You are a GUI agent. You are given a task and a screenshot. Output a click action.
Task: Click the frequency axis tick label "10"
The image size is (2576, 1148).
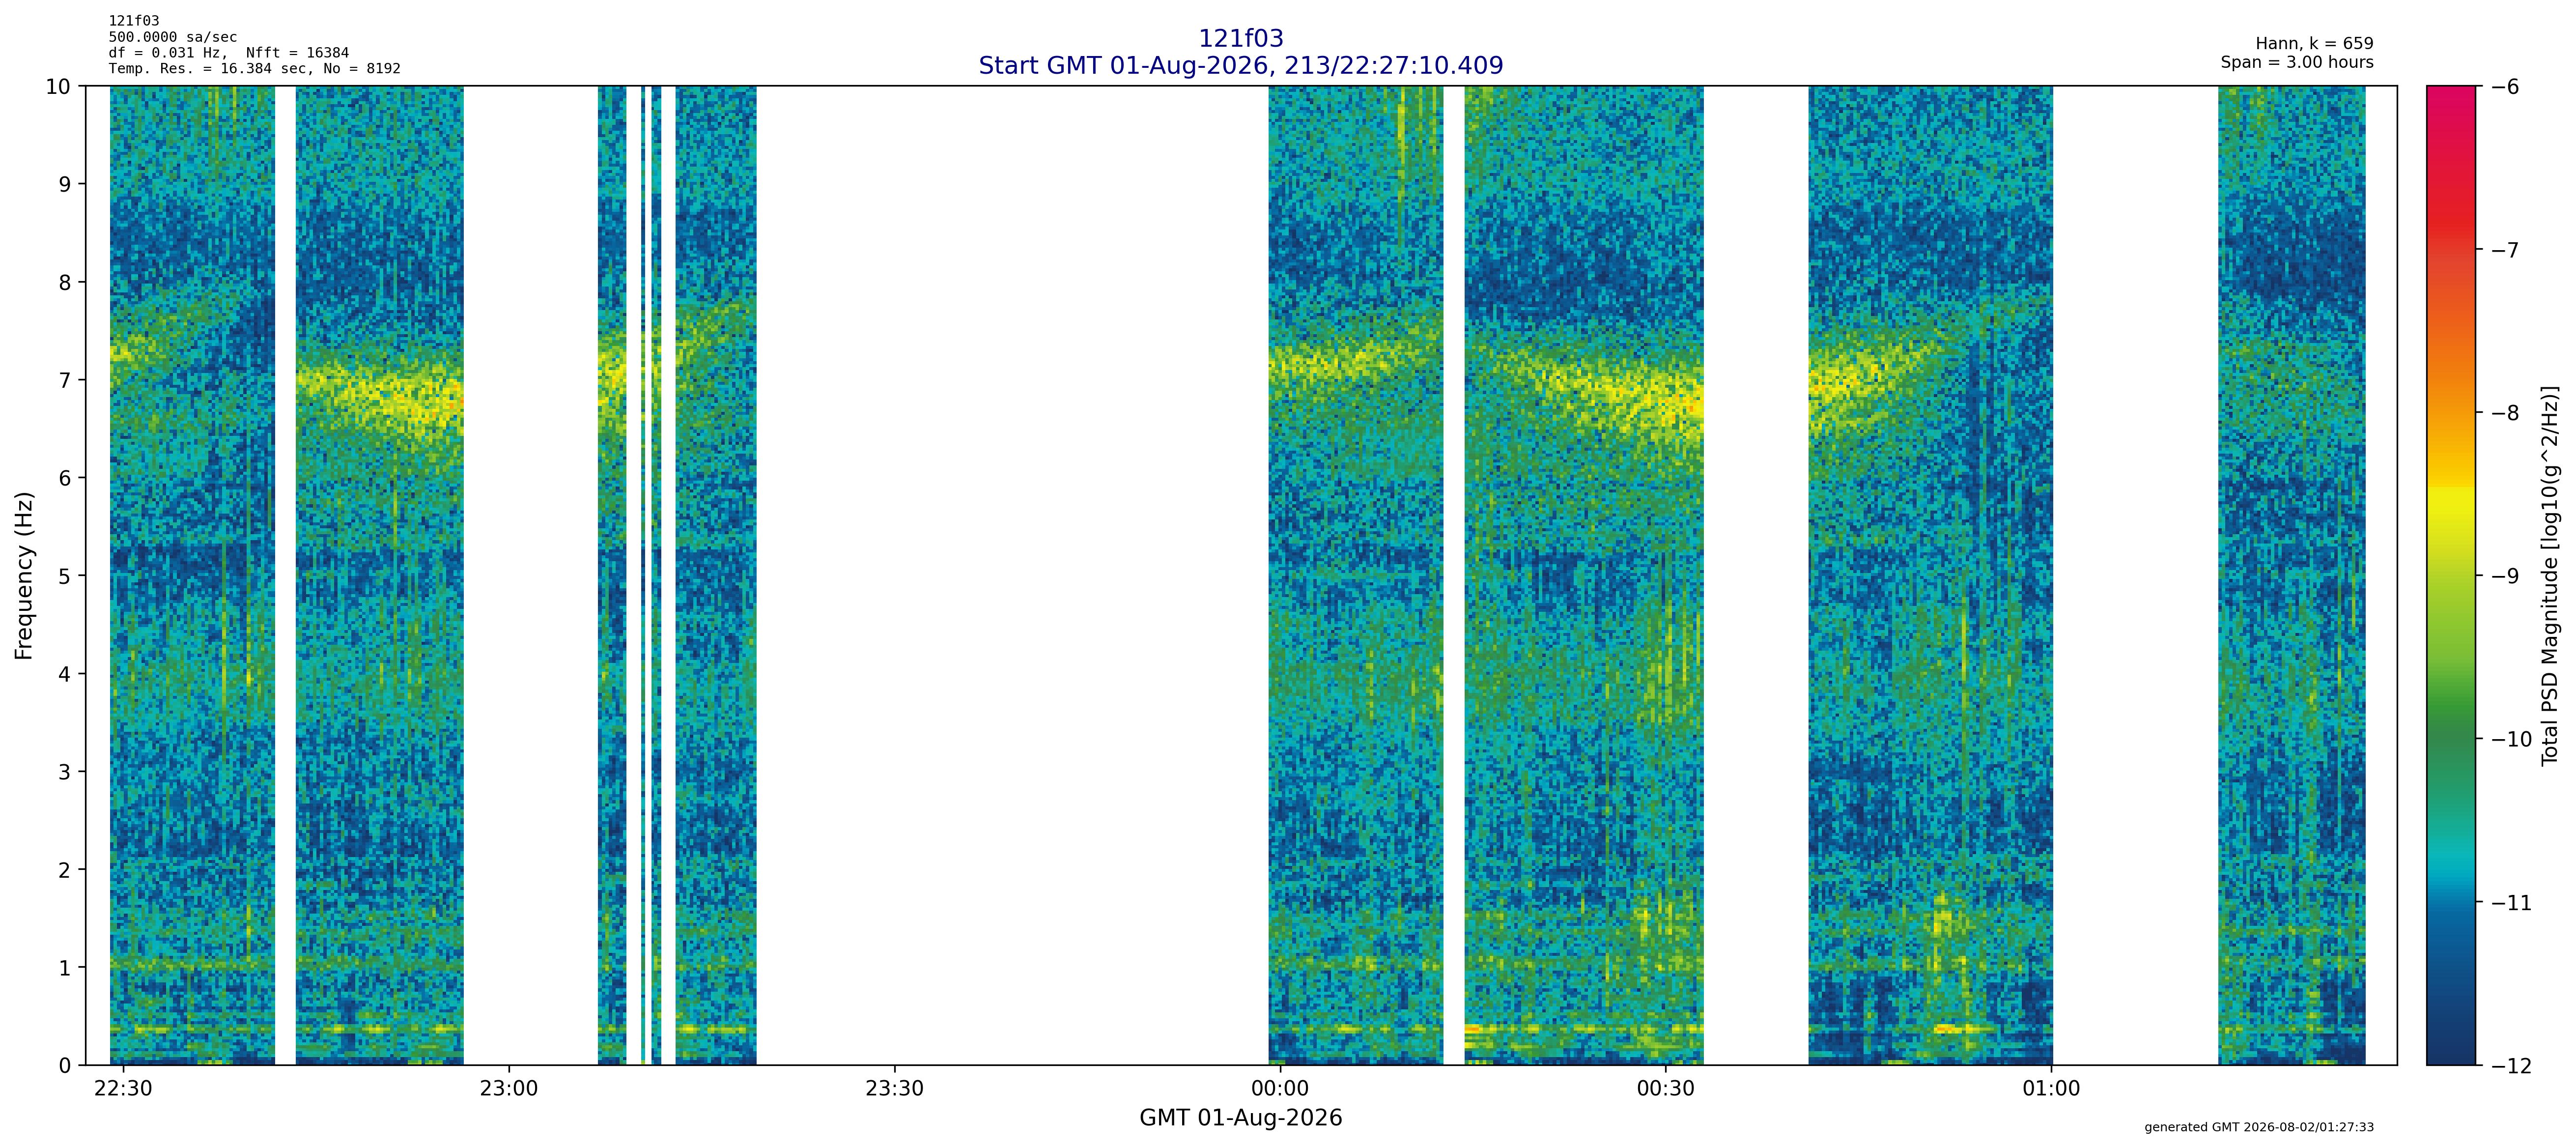coord(58,87)
